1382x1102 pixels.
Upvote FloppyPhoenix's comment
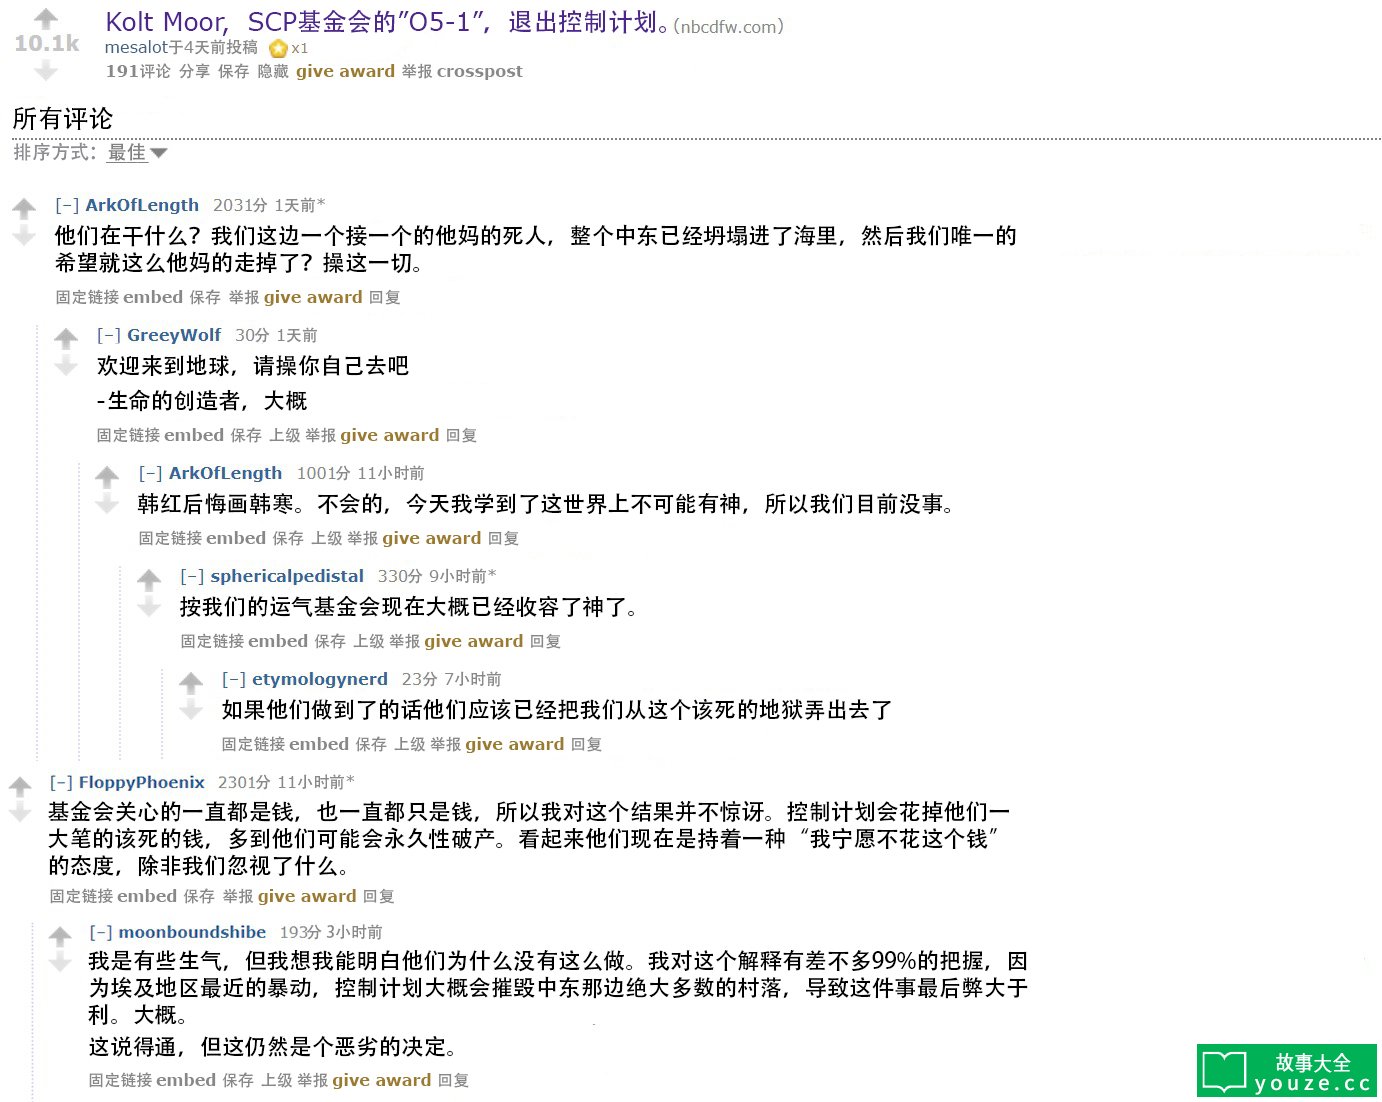20,786
